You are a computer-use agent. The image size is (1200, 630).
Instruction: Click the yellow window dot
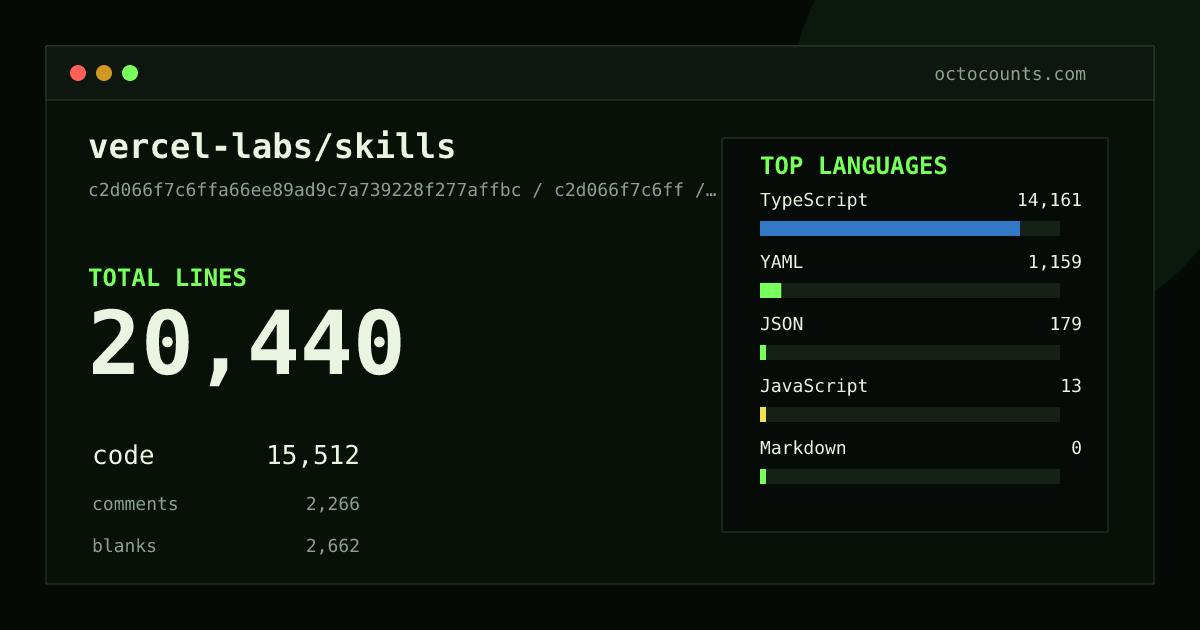104,73
